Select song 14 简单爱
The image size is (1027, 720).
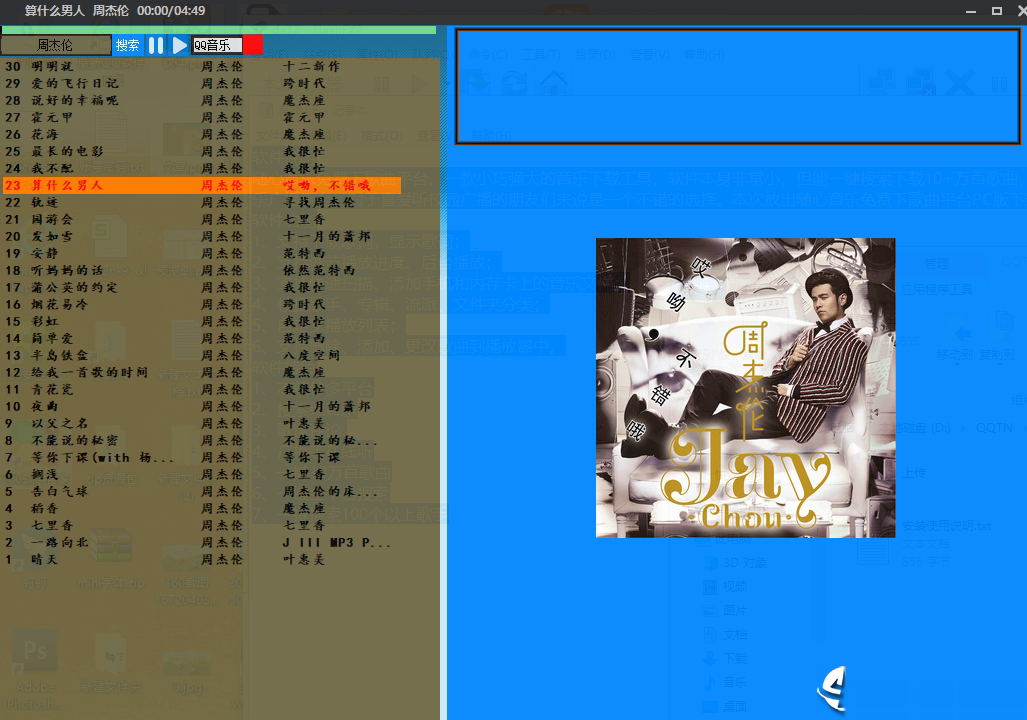202,339
